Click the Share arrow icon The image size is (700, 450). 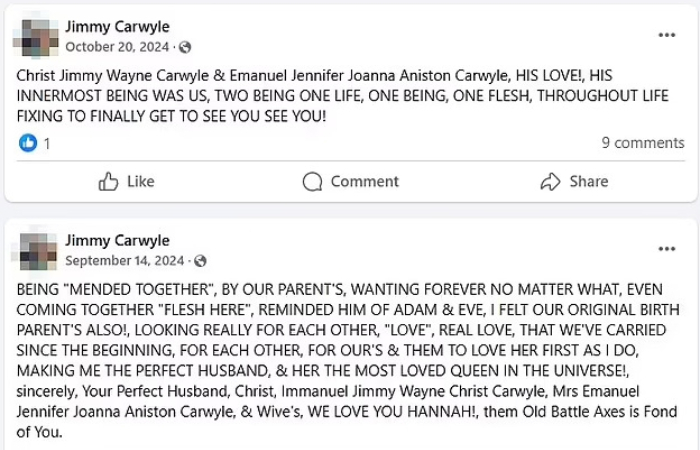549,181
